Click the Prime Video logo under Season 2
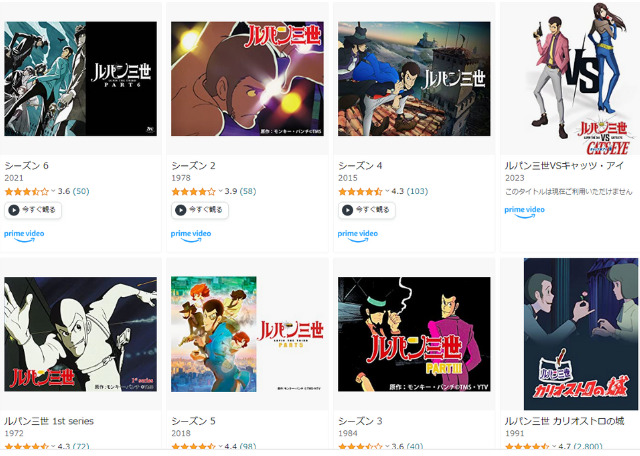The image size is (640, 456). [x=191, y=236]
